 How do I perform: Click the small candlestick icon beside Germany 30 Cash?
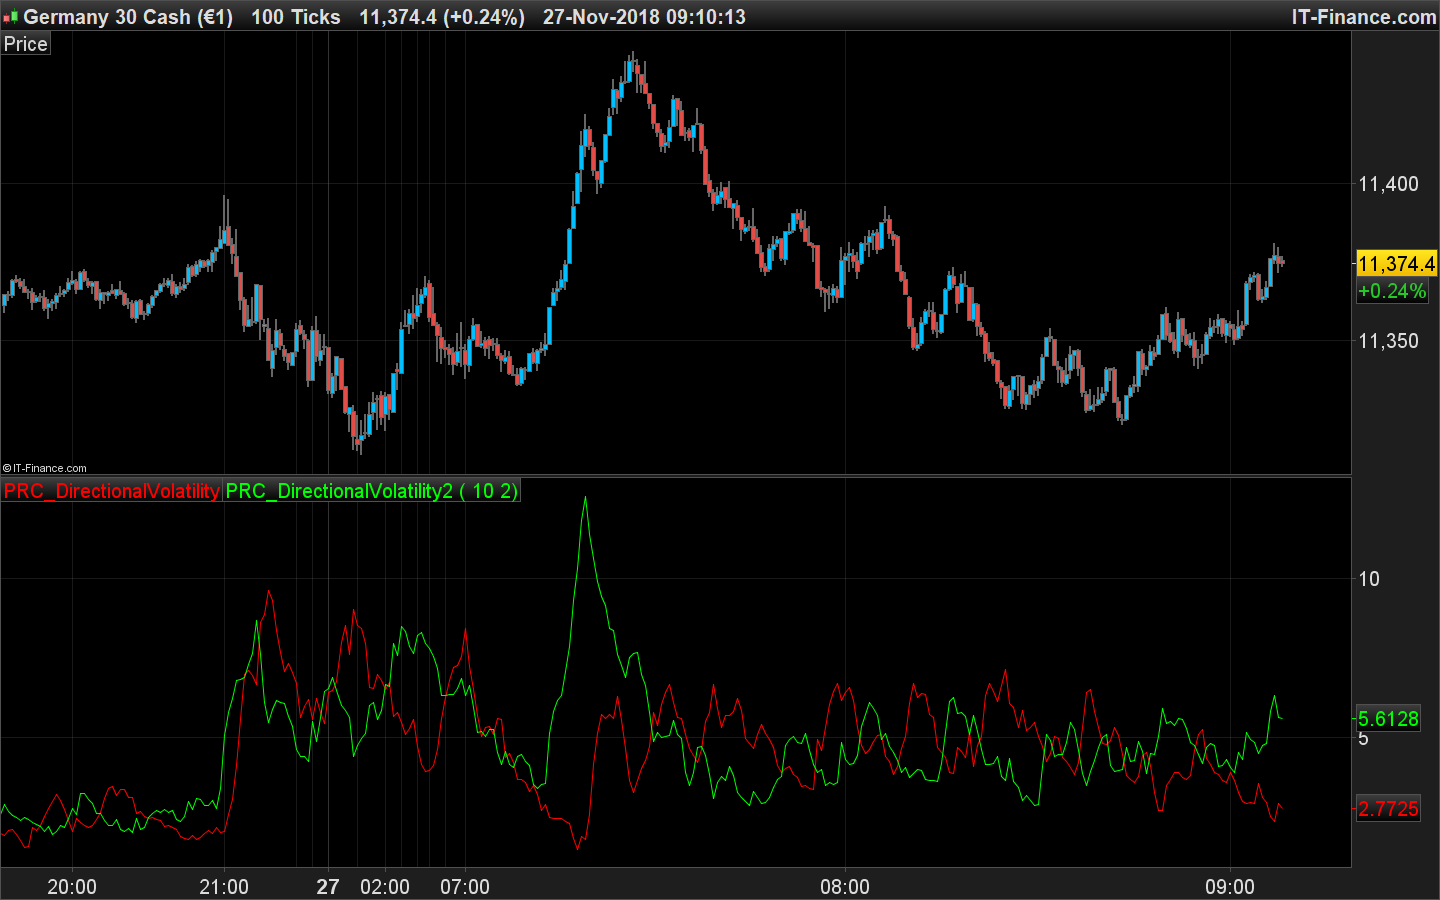click(10, 17)
